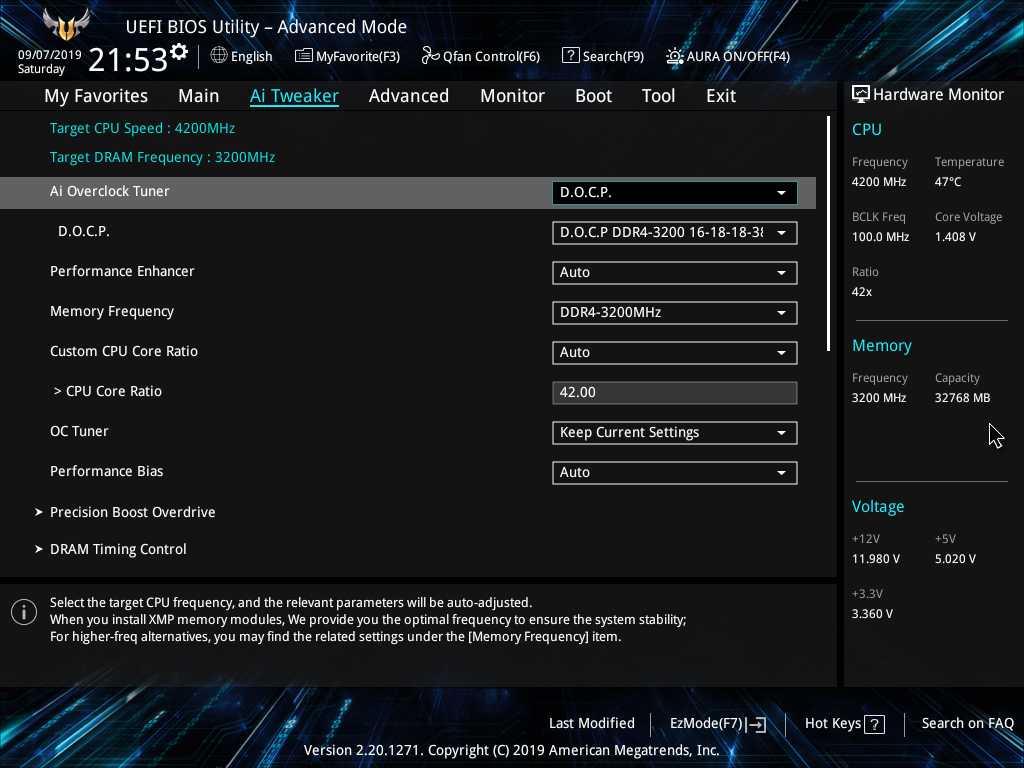Image resolution: width=1024 pixels, height=768 pixels.
Task: Click the +3.3V reading 3.360 V
Action: [872, 614]
